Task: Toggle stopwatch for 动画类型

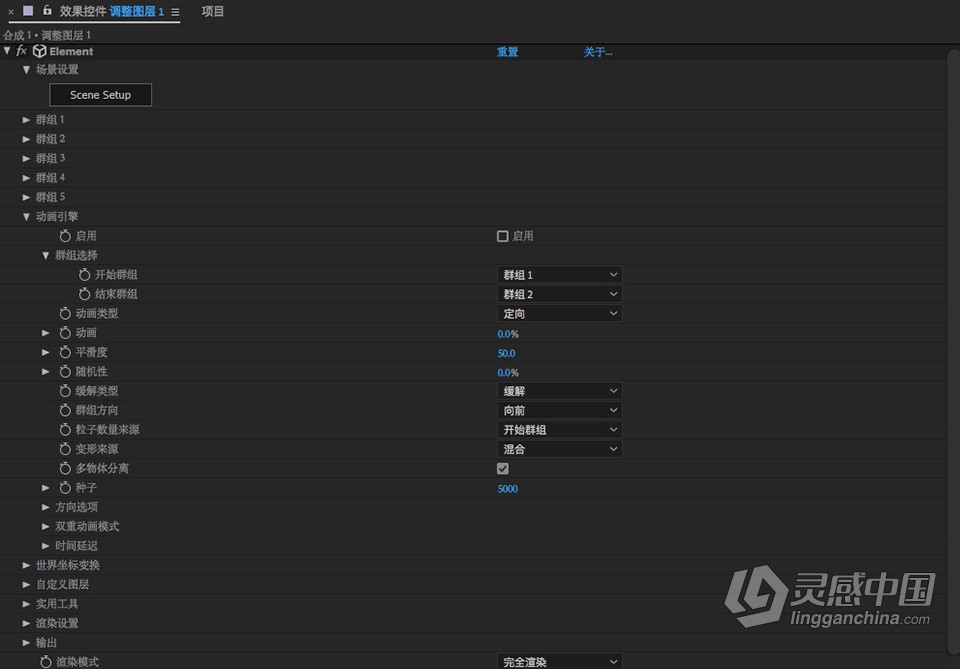Action: pyautogui.click(x=66, y=313)
